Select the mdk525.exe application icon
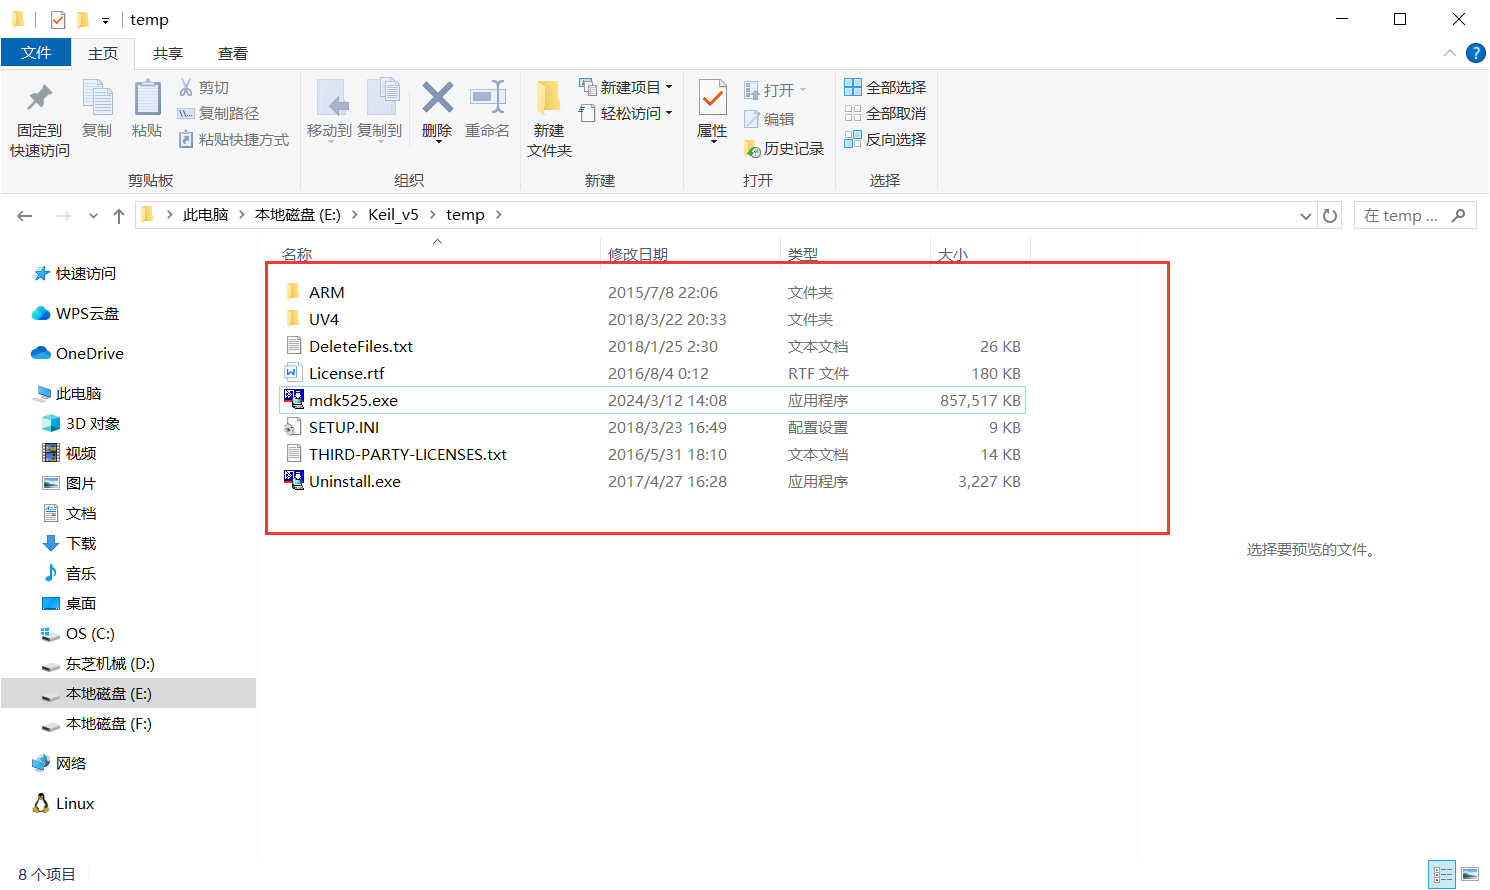The height and width of the screenshot is (890, 1490). 294,399
